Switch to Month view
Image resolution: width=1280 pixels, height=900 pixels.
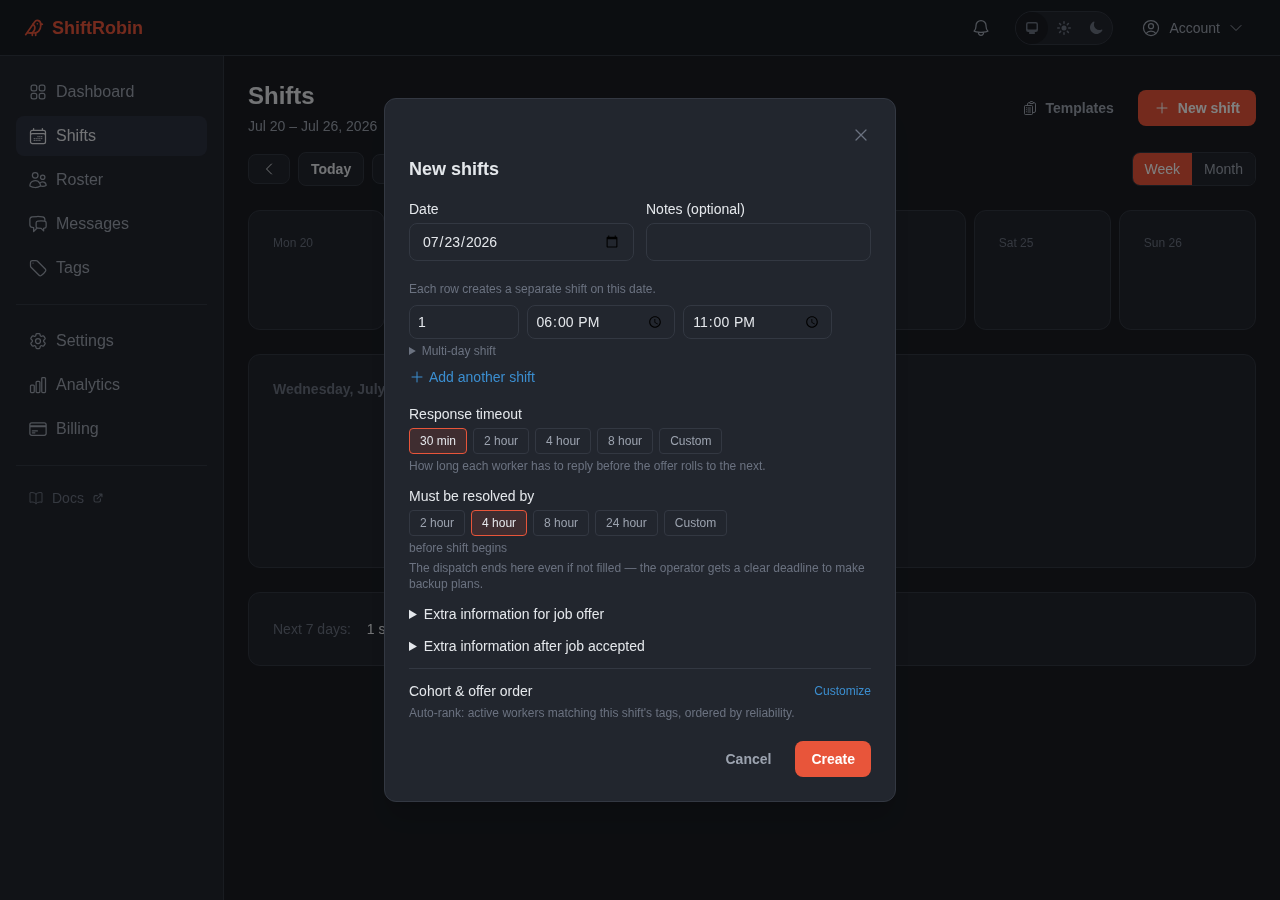coord(1223,169)
